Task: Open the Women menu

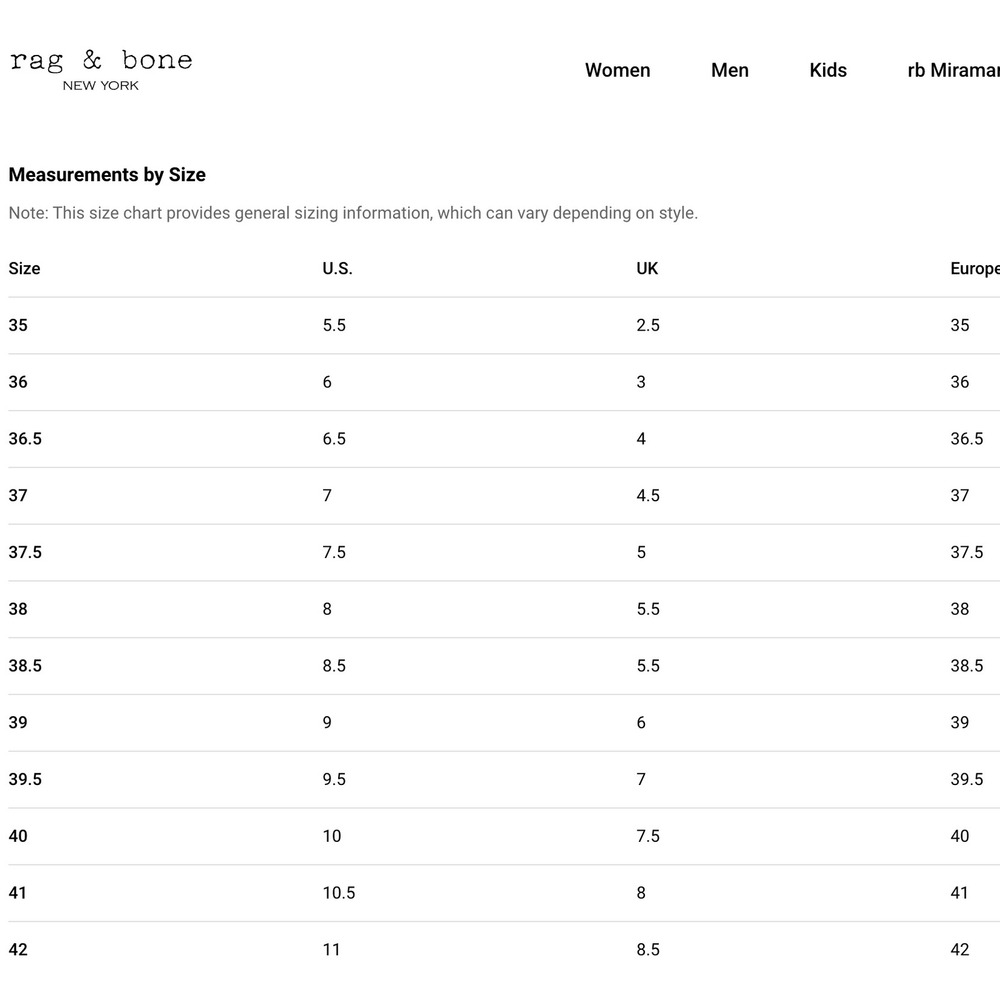Action: 617,70
